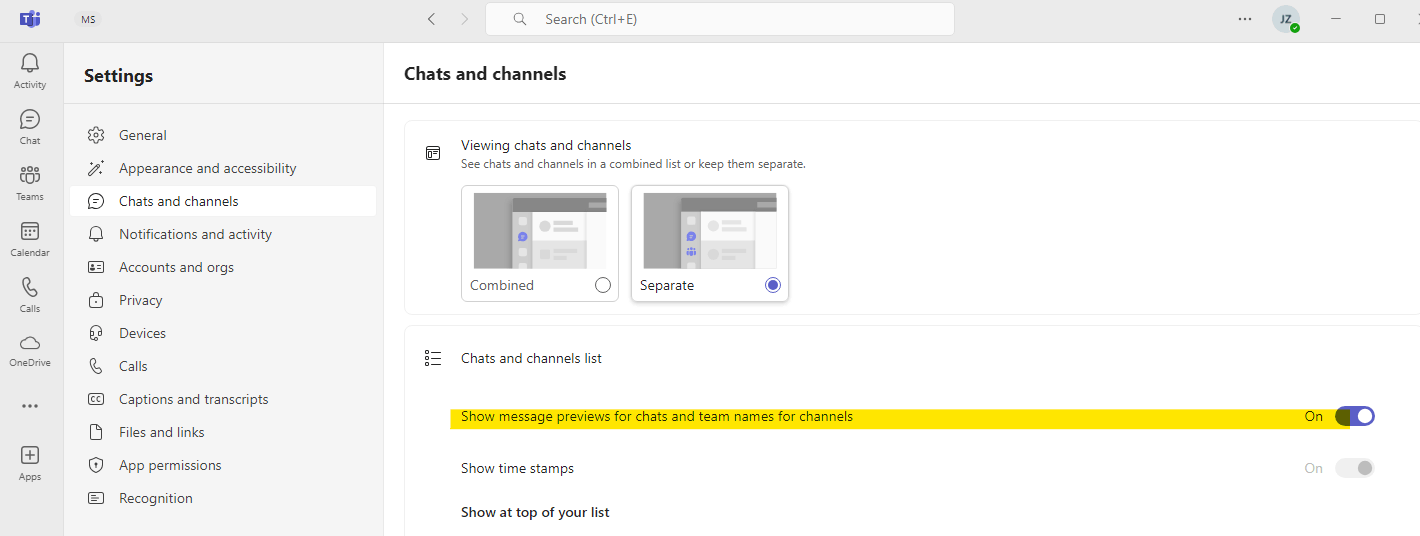Select Chats and channels settings

(223, 201)
